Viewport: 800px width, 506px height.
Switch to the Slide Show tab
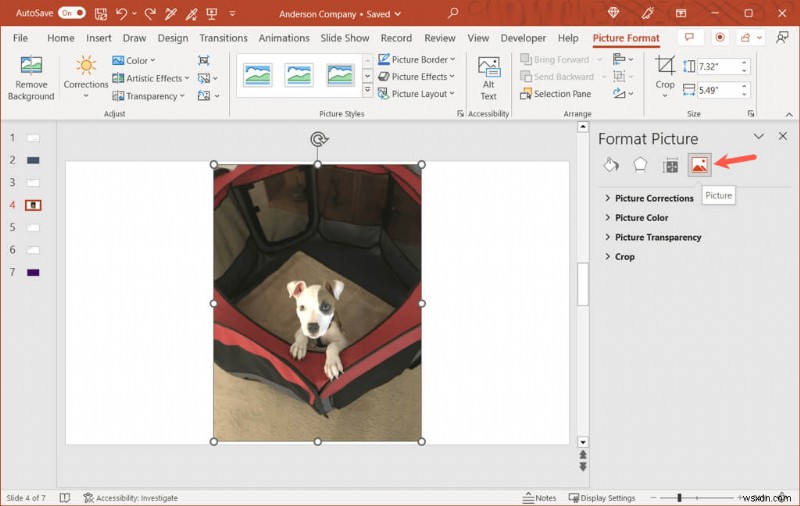344,38
